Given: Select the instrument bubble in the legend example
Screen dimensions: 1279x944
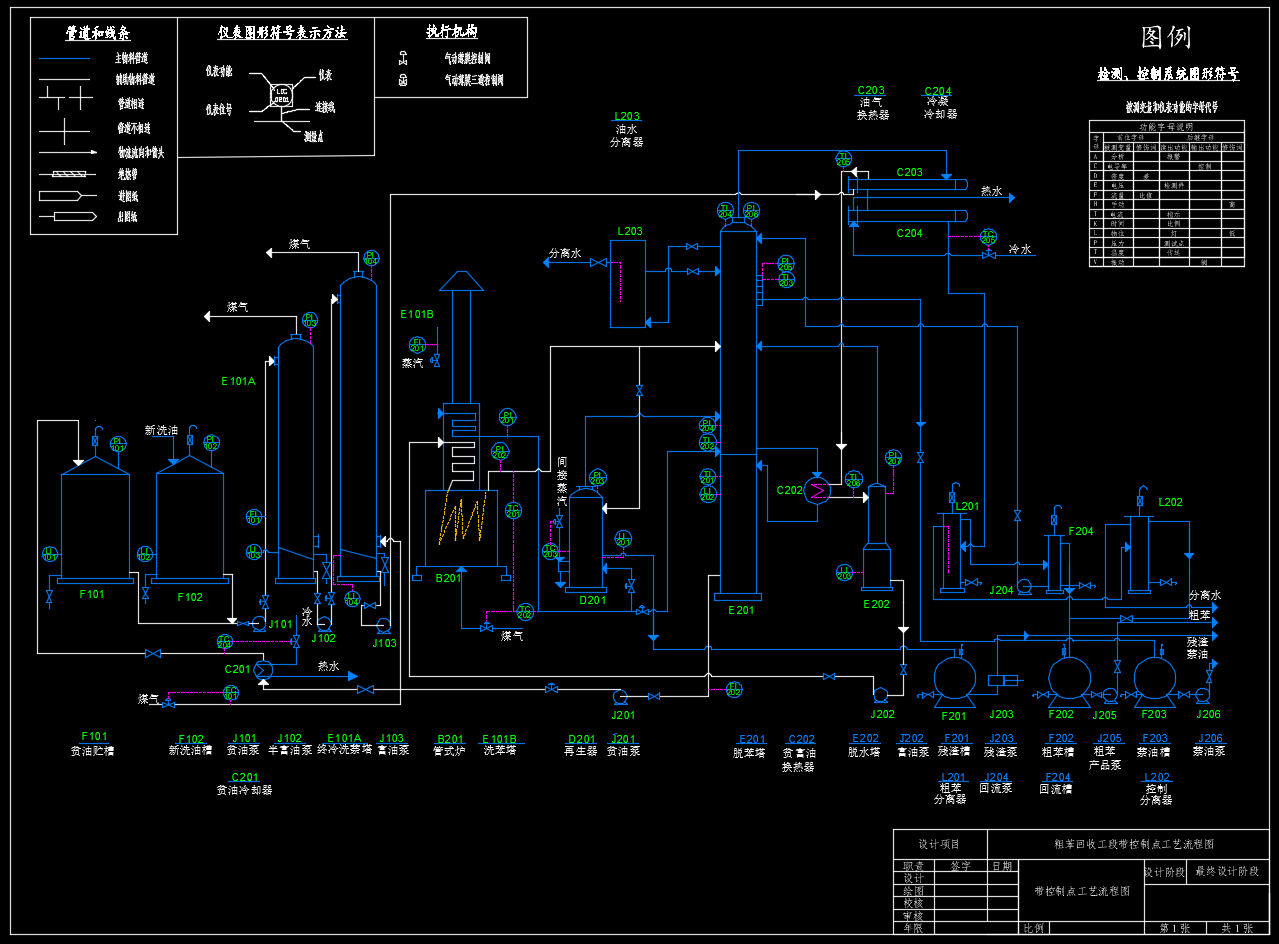Looking at the screenshot, I should click(282, 94).
